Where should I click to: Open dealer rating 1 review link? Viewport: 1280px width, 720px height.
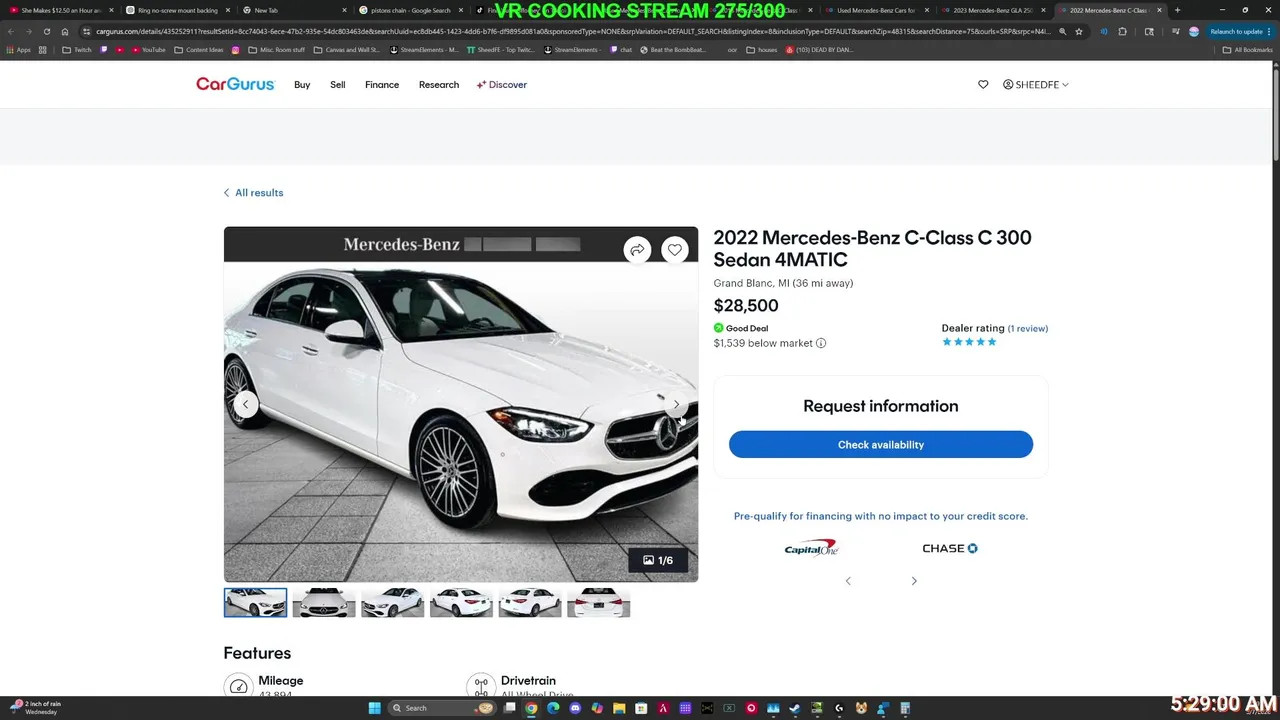1028,328
